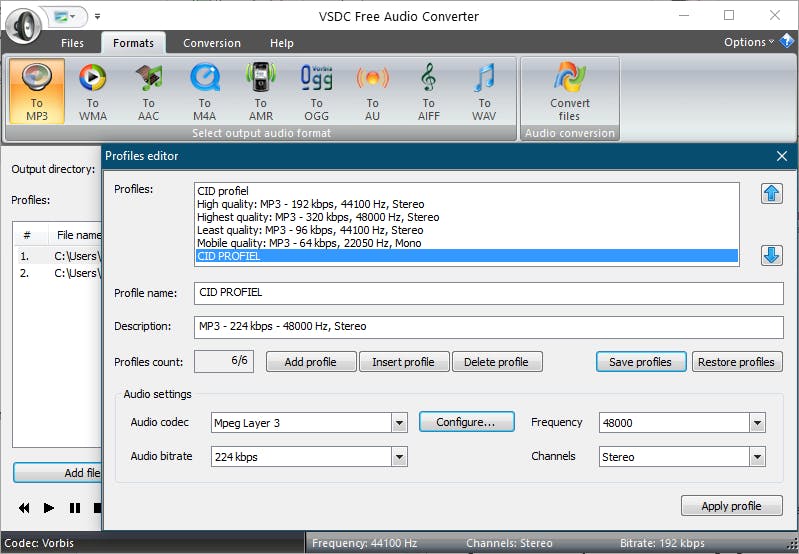Open the Files ribbon tab
This screenshot has width=799, height=554.
[x=72, y=43]
